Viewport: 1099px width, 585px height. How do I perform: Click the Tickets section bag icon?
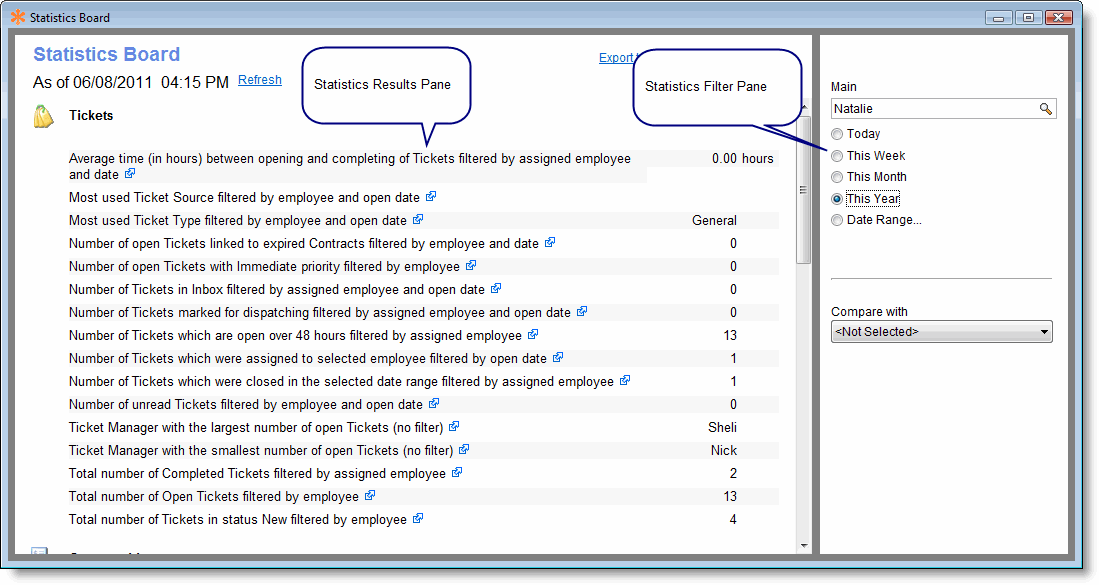(x=43, y=117)
